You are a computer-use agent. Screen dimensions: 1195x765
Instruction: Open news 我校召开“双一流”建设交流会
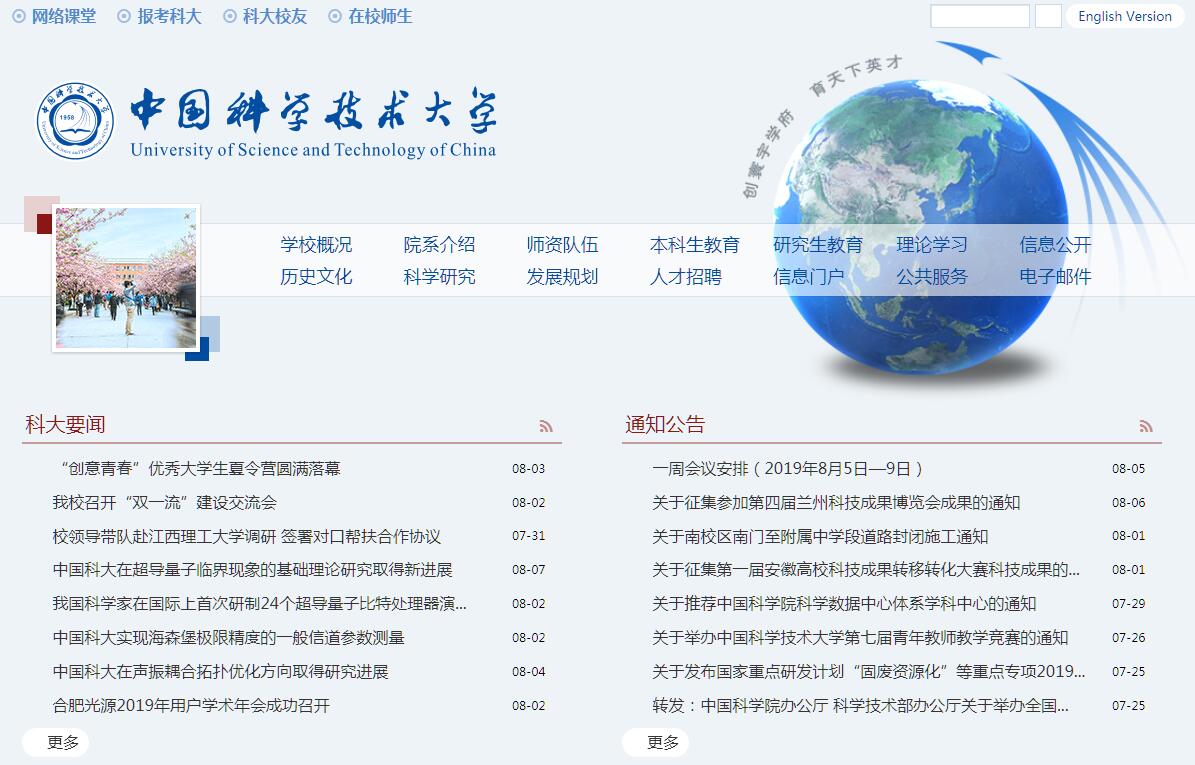(165, 503)
